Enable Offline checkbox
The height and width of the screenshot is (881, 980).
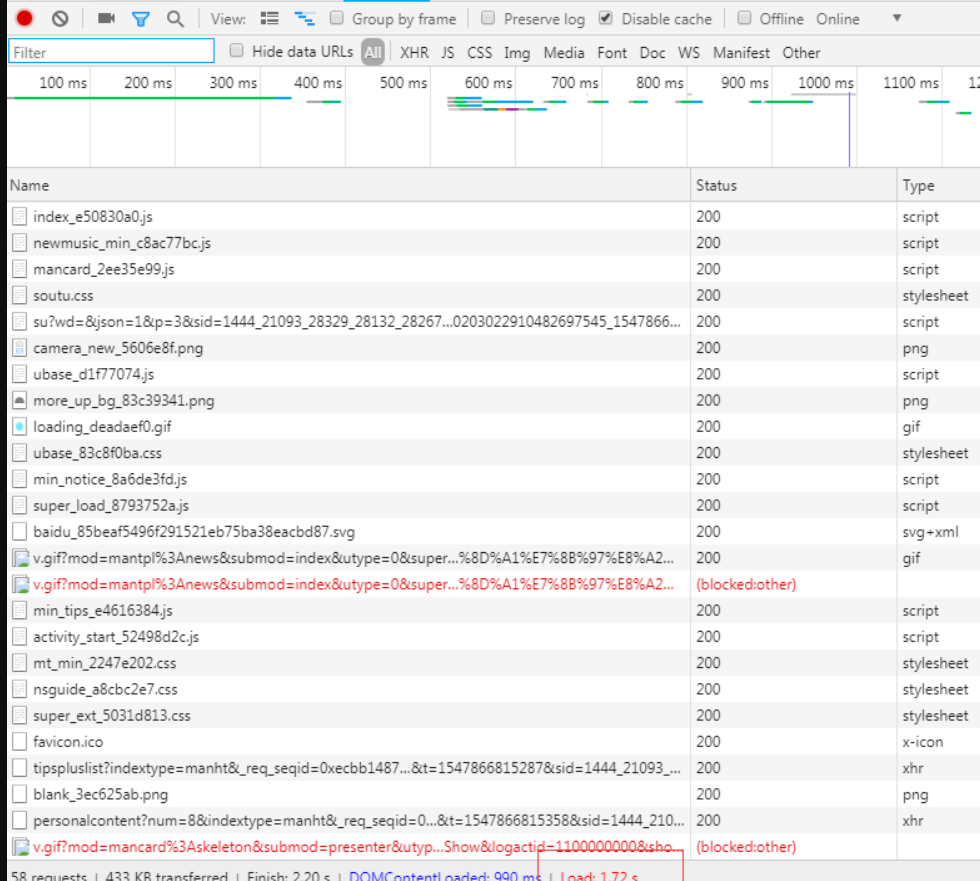coord(744,18)
